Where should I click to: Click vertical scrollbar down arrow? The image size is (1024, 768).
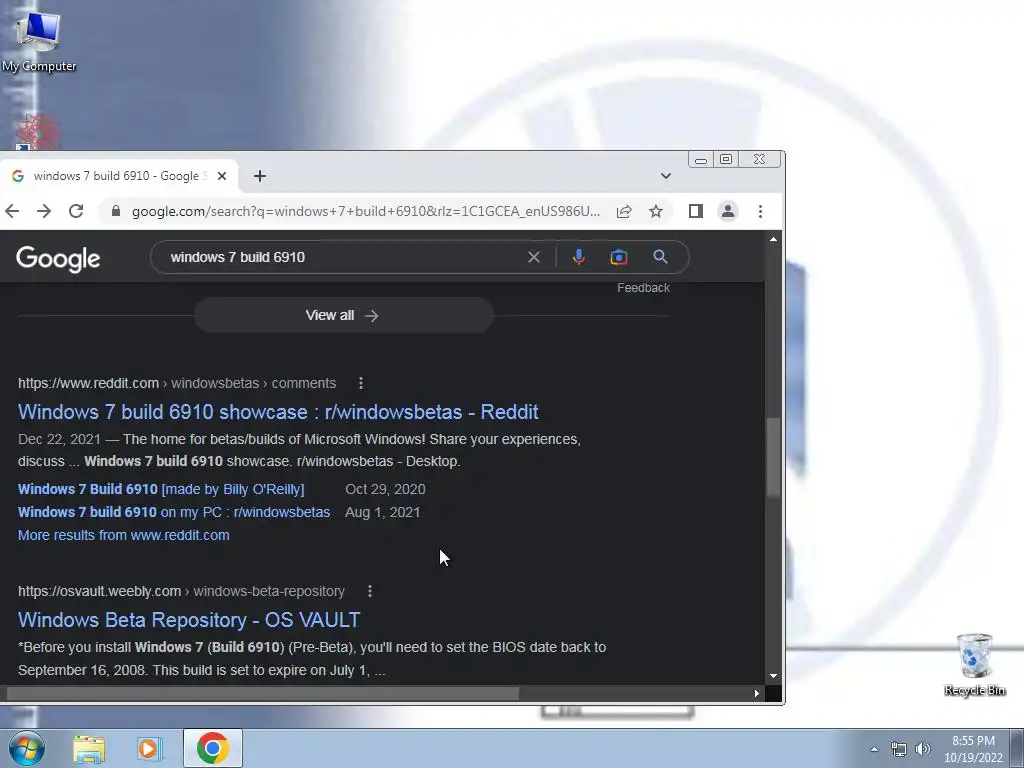click(773, 677)
